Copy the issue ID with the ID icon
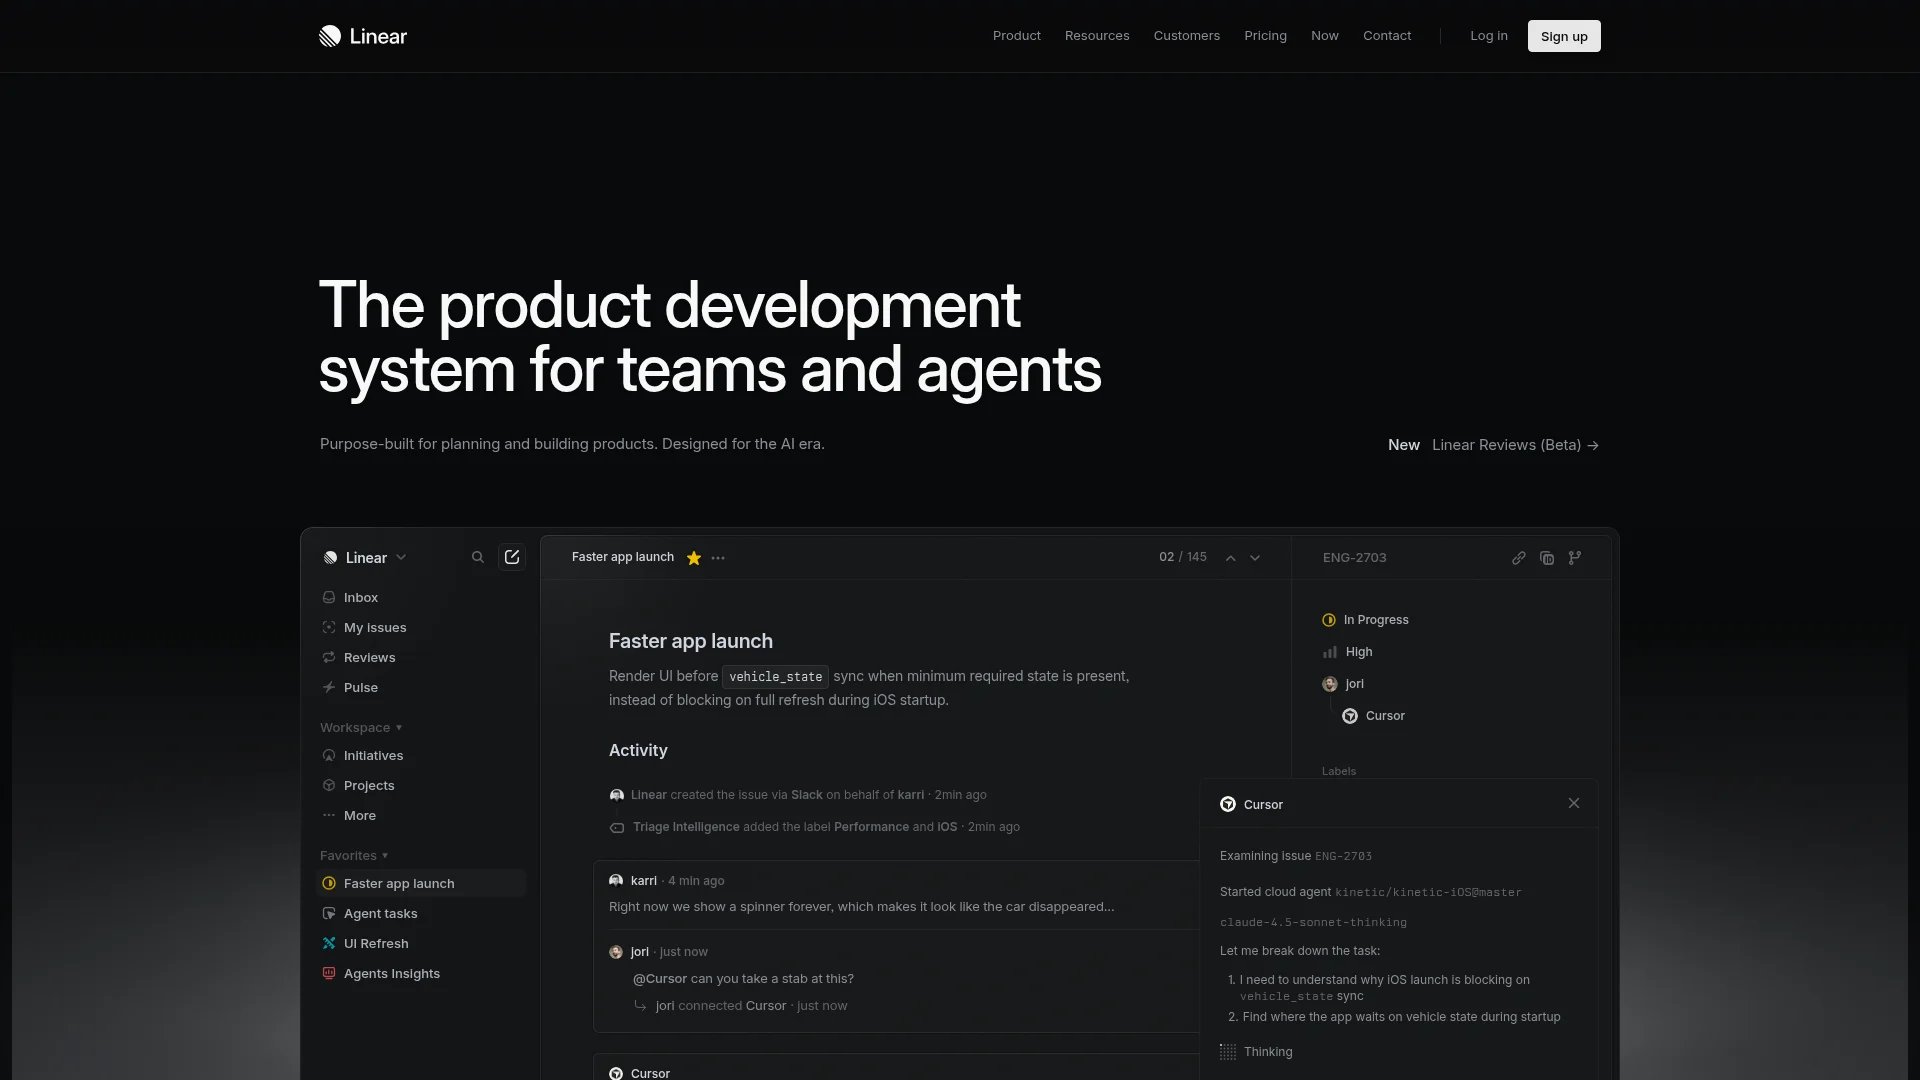 click(1547, 558)
